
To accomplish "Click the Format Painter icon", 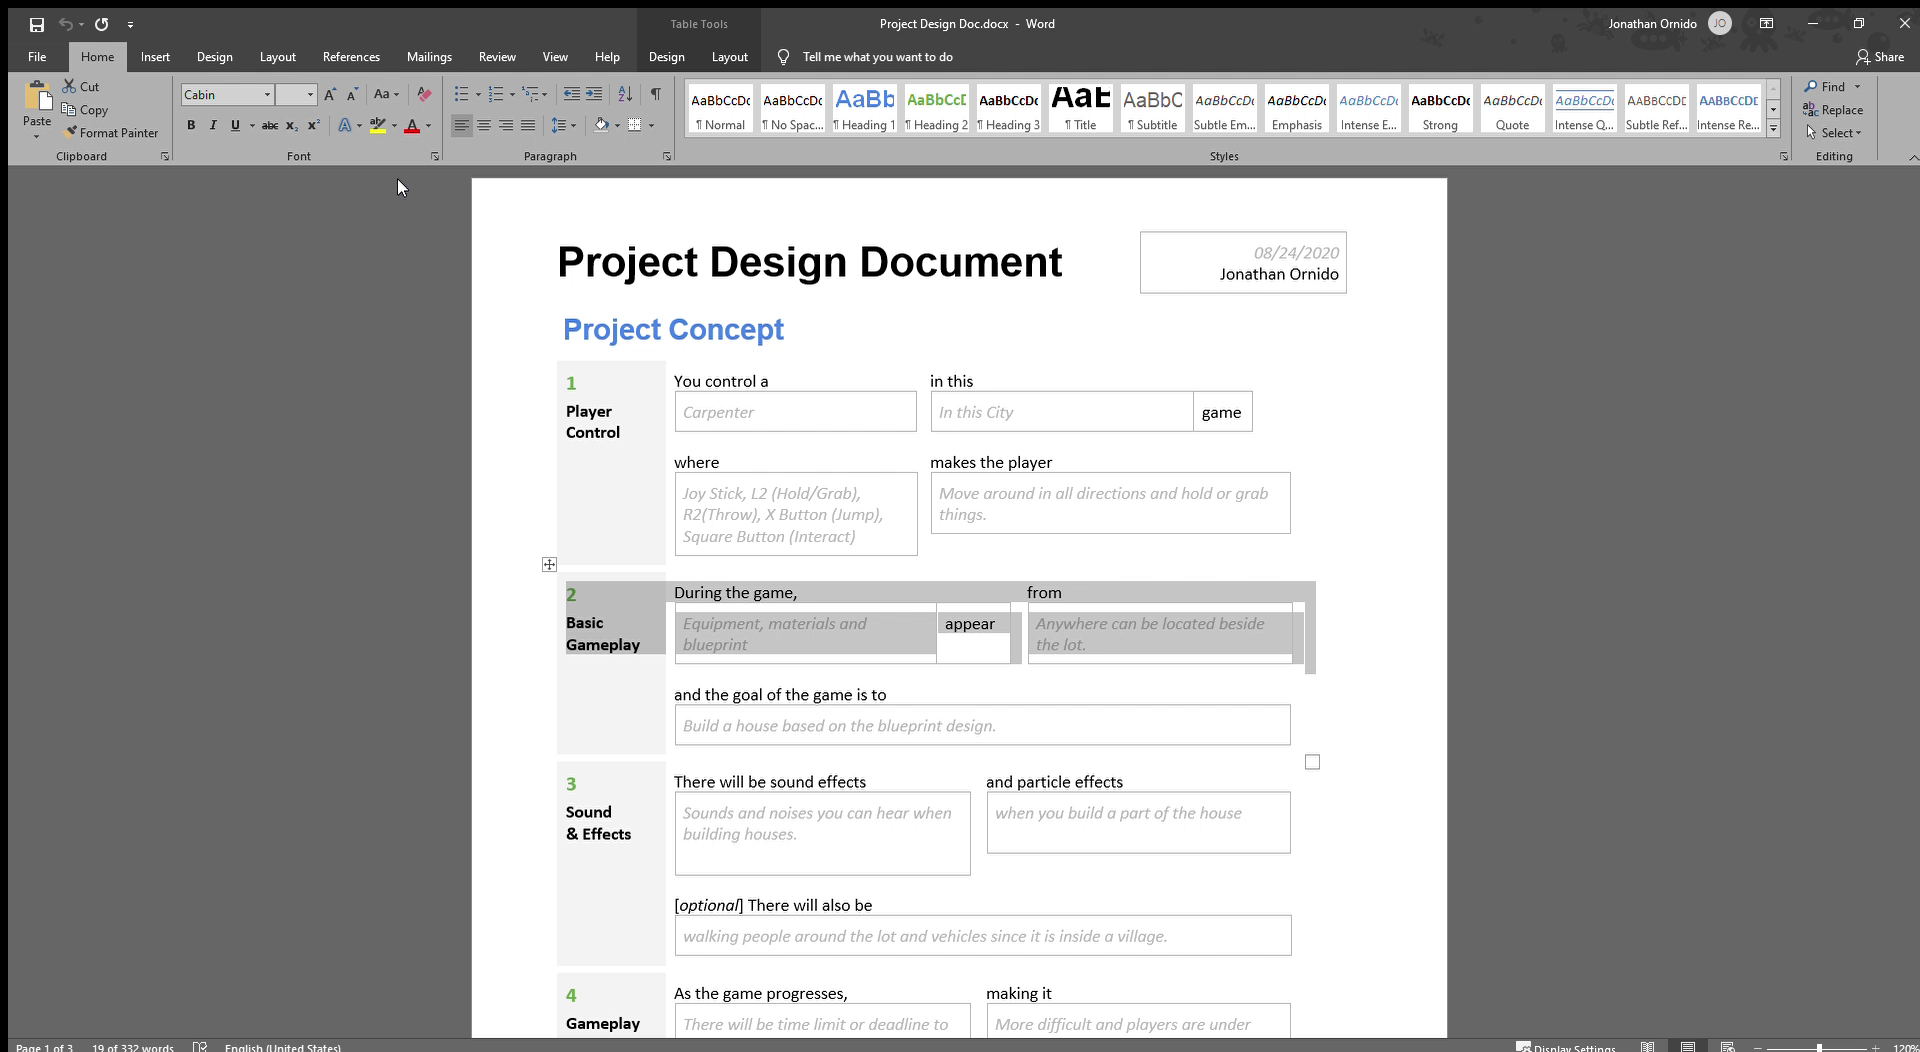I will coord(71,132).
